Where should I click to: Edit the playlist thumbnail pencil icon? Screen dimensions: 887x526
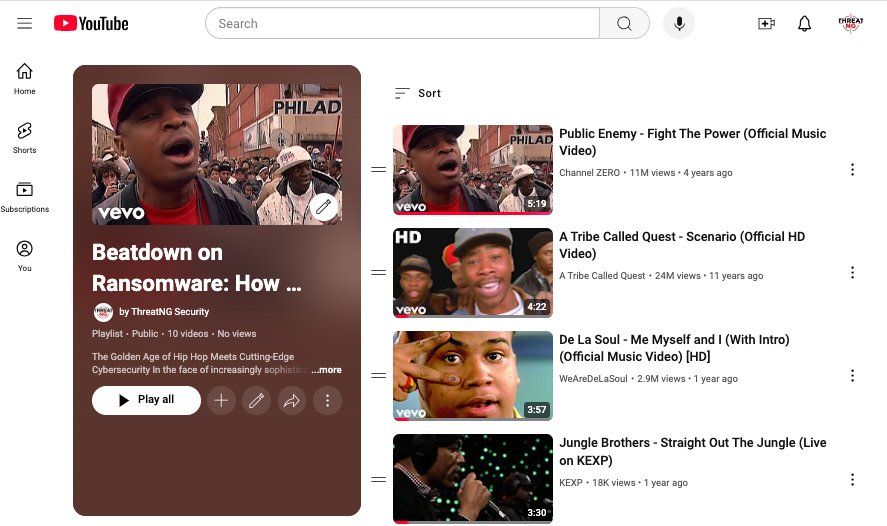point(324,207)
